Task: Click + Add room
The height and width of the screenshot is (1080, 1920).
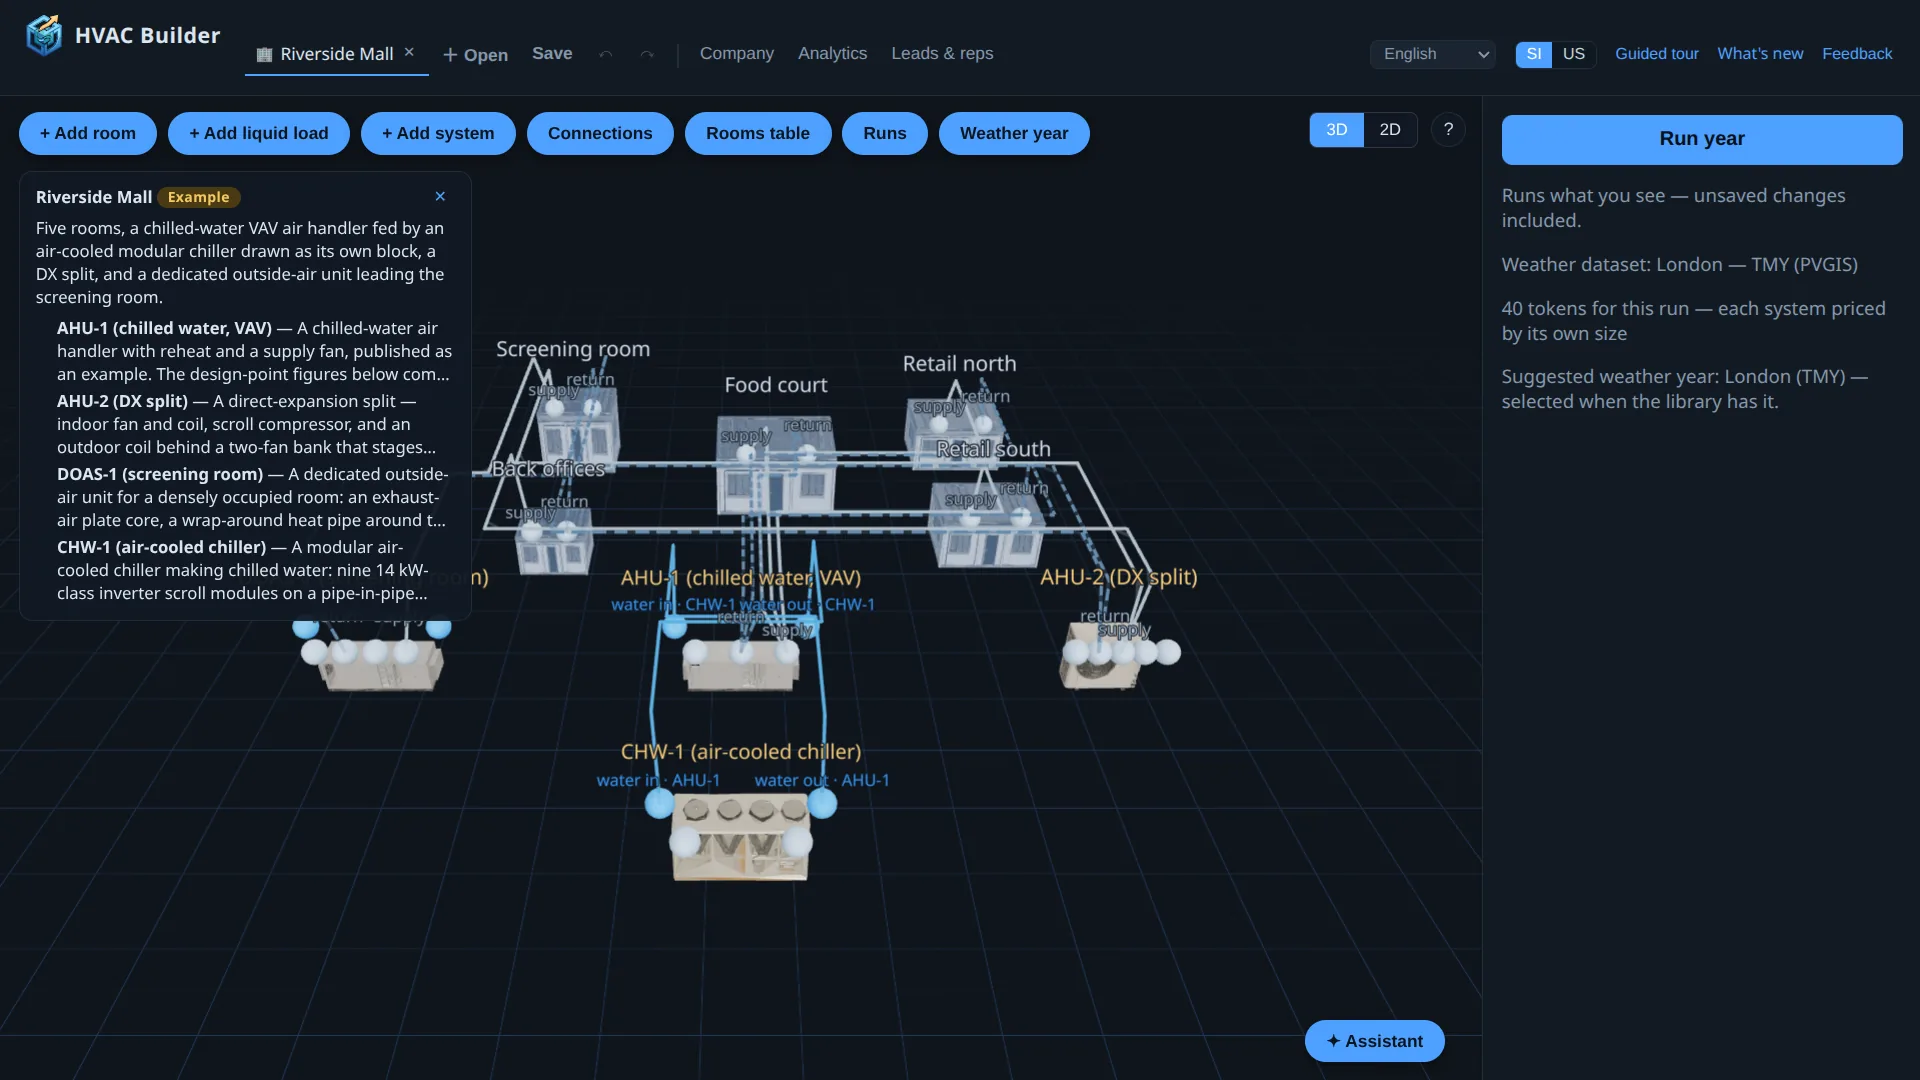Action: 88,133
